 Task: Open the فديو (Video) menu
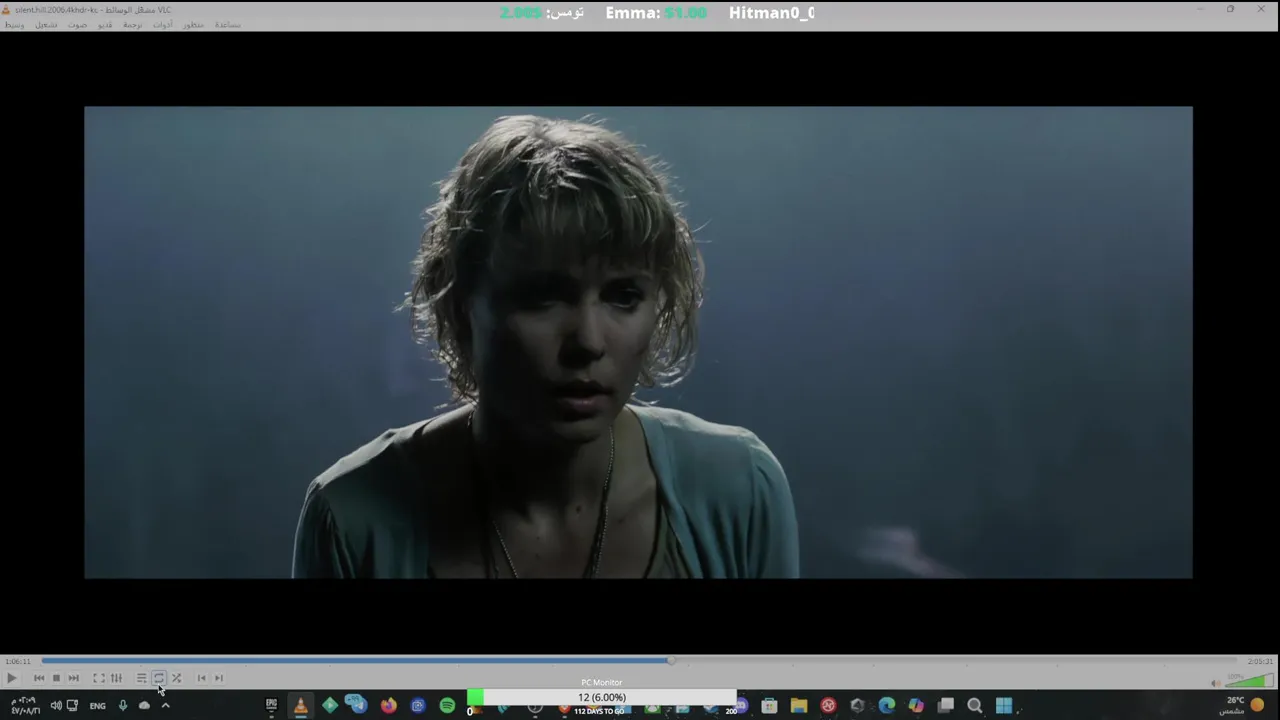click(x=105, y=24)
